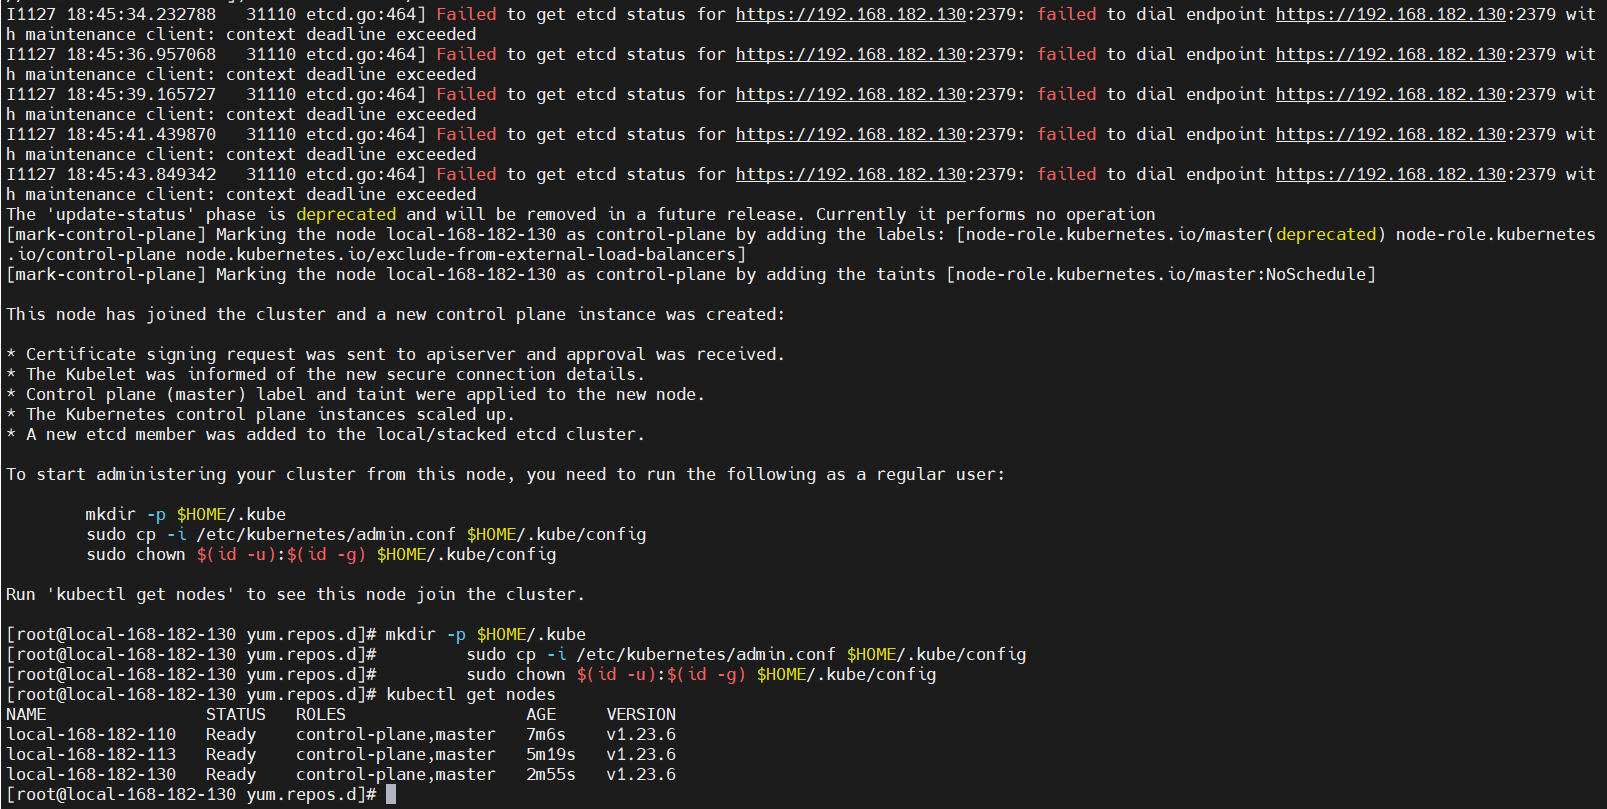This screenshot has height=809, width=1607.
Task: Click indented 'sudo cp -i /etc/kubernetes/admin.conf' instruction
Action: [x=366, y=534]
